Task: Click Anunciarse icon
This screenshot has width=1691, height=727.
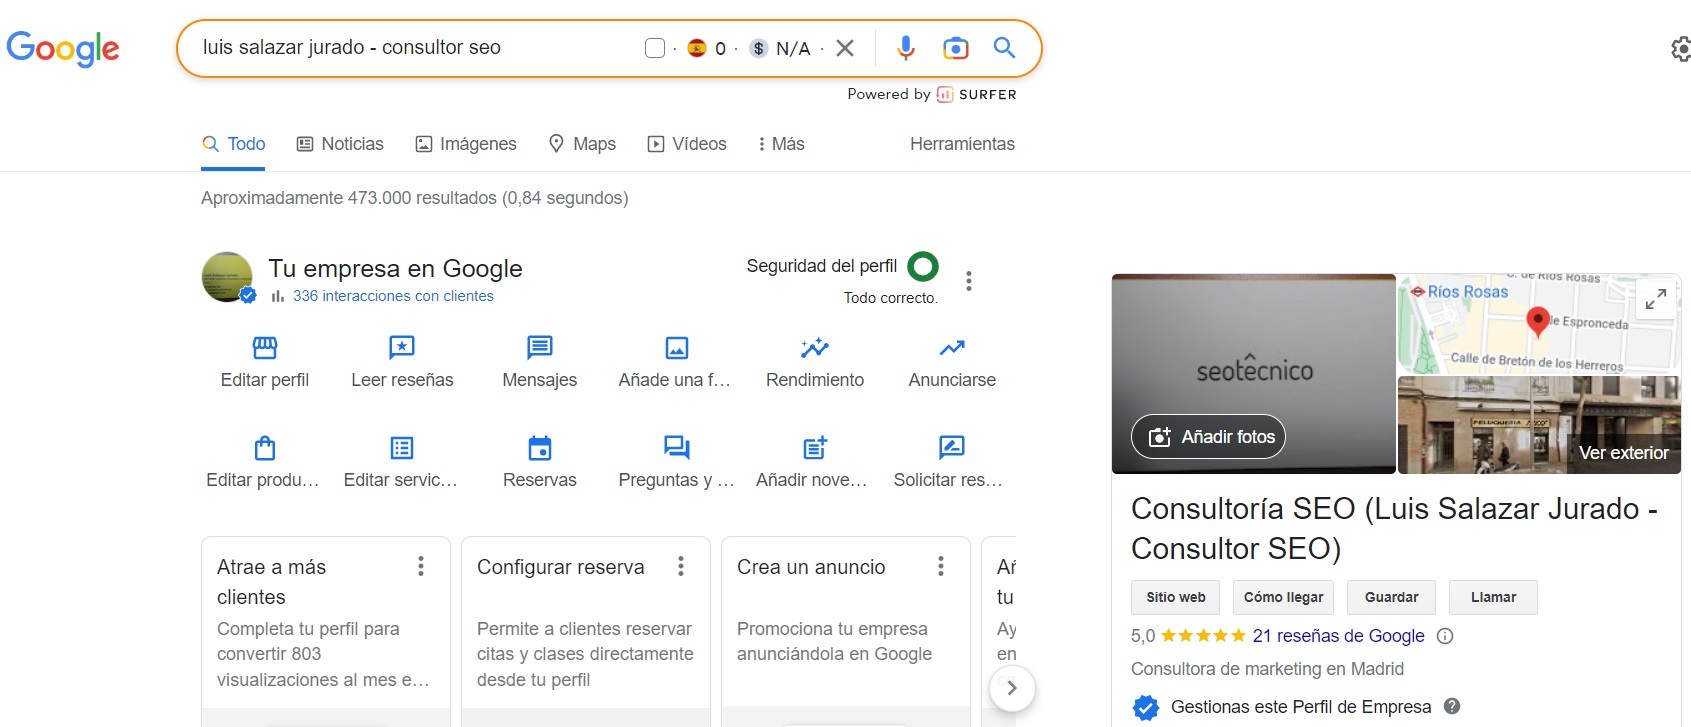Action: (x=952, y=348)
